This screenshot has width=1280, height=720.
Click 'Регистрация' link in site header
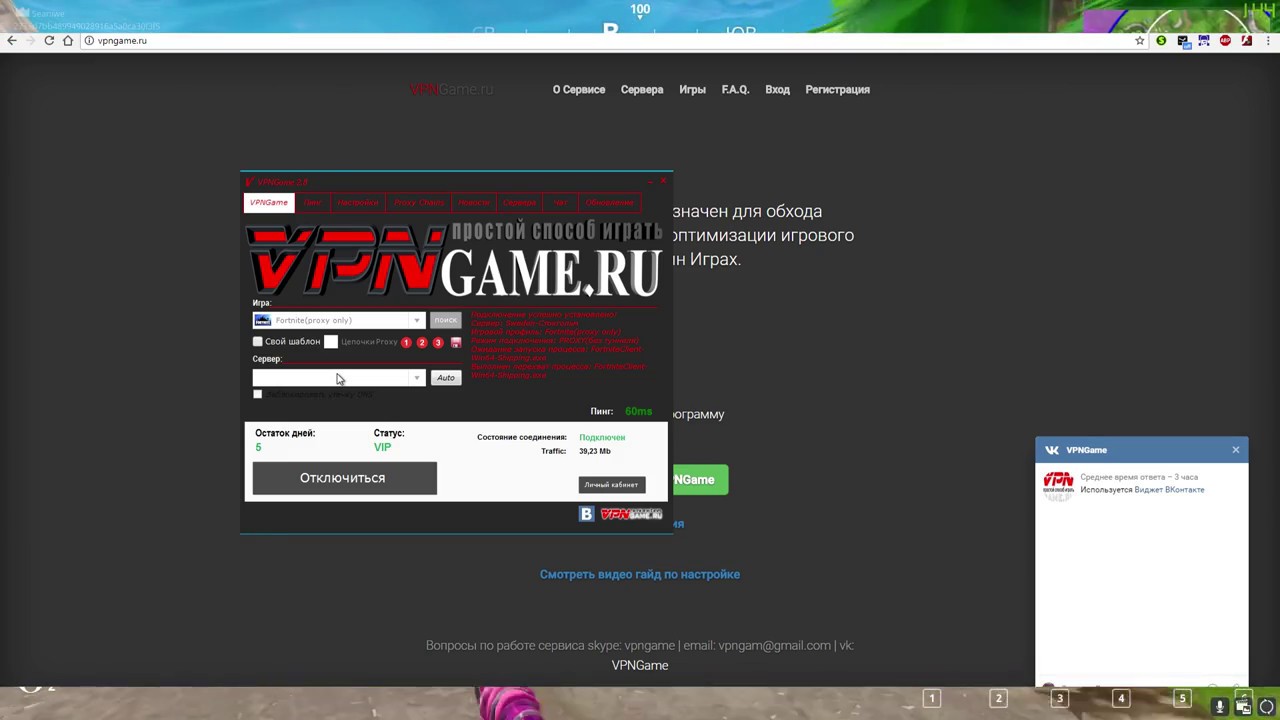point(838,90)
